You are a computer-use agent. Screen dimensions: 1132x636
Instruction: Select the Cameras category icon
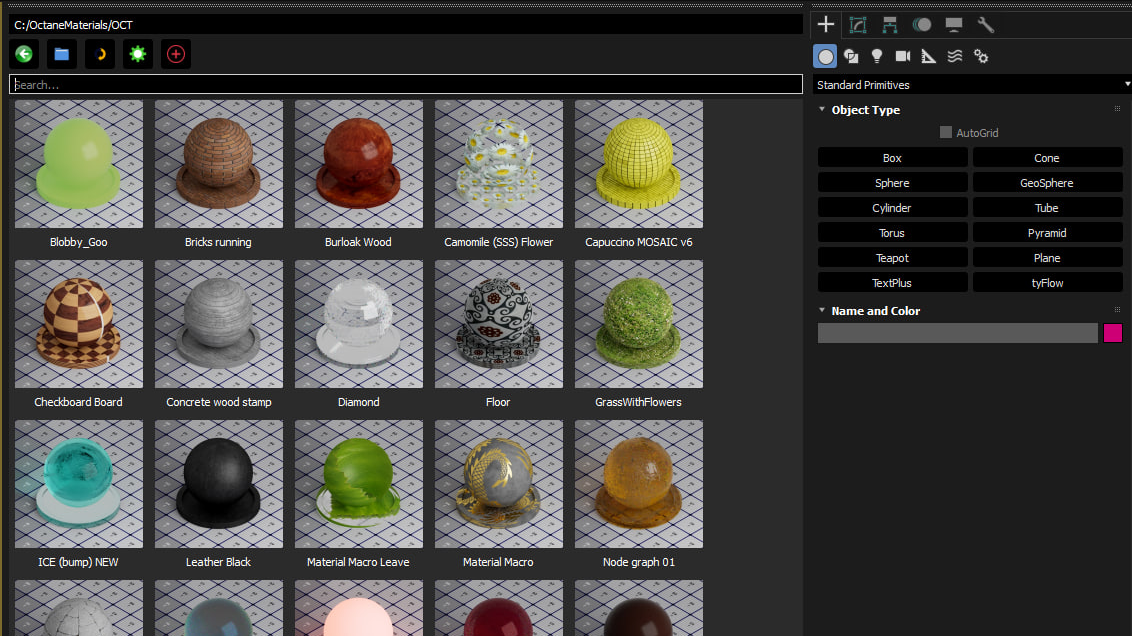coord(903,56)
